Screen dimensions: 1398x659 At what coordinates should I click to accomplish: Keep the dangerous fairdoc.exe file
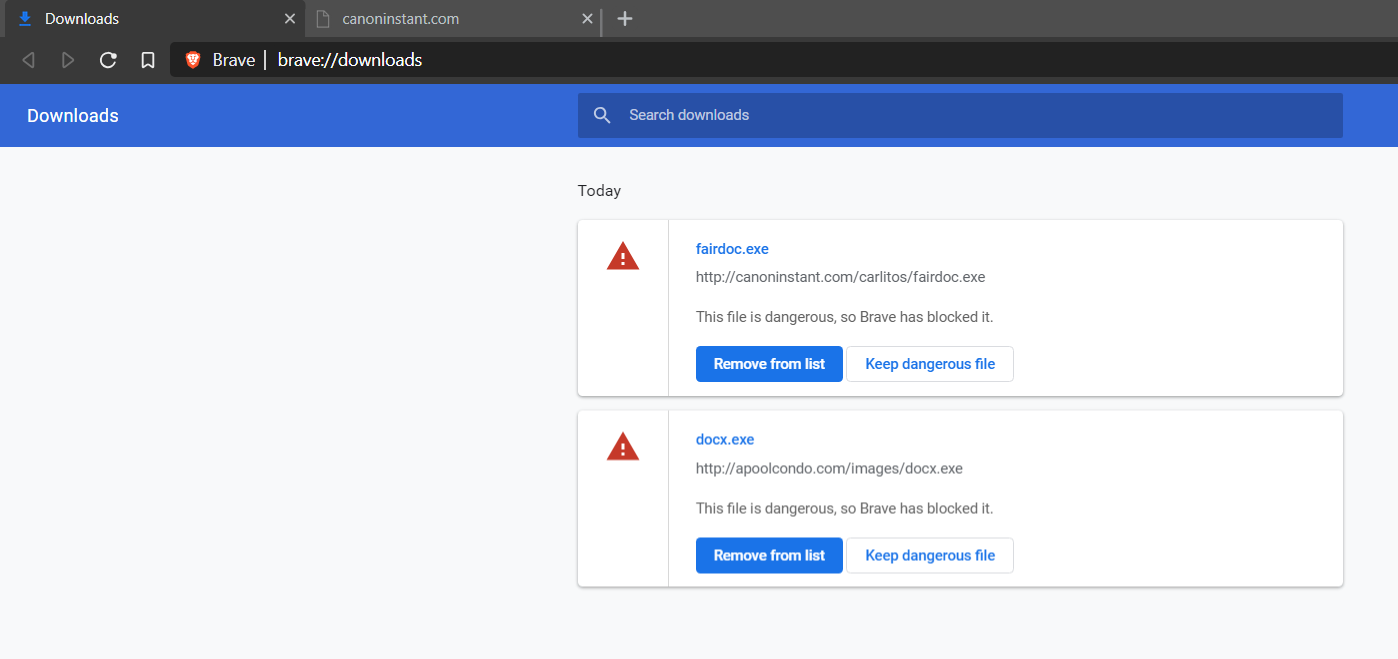point(930,364)
